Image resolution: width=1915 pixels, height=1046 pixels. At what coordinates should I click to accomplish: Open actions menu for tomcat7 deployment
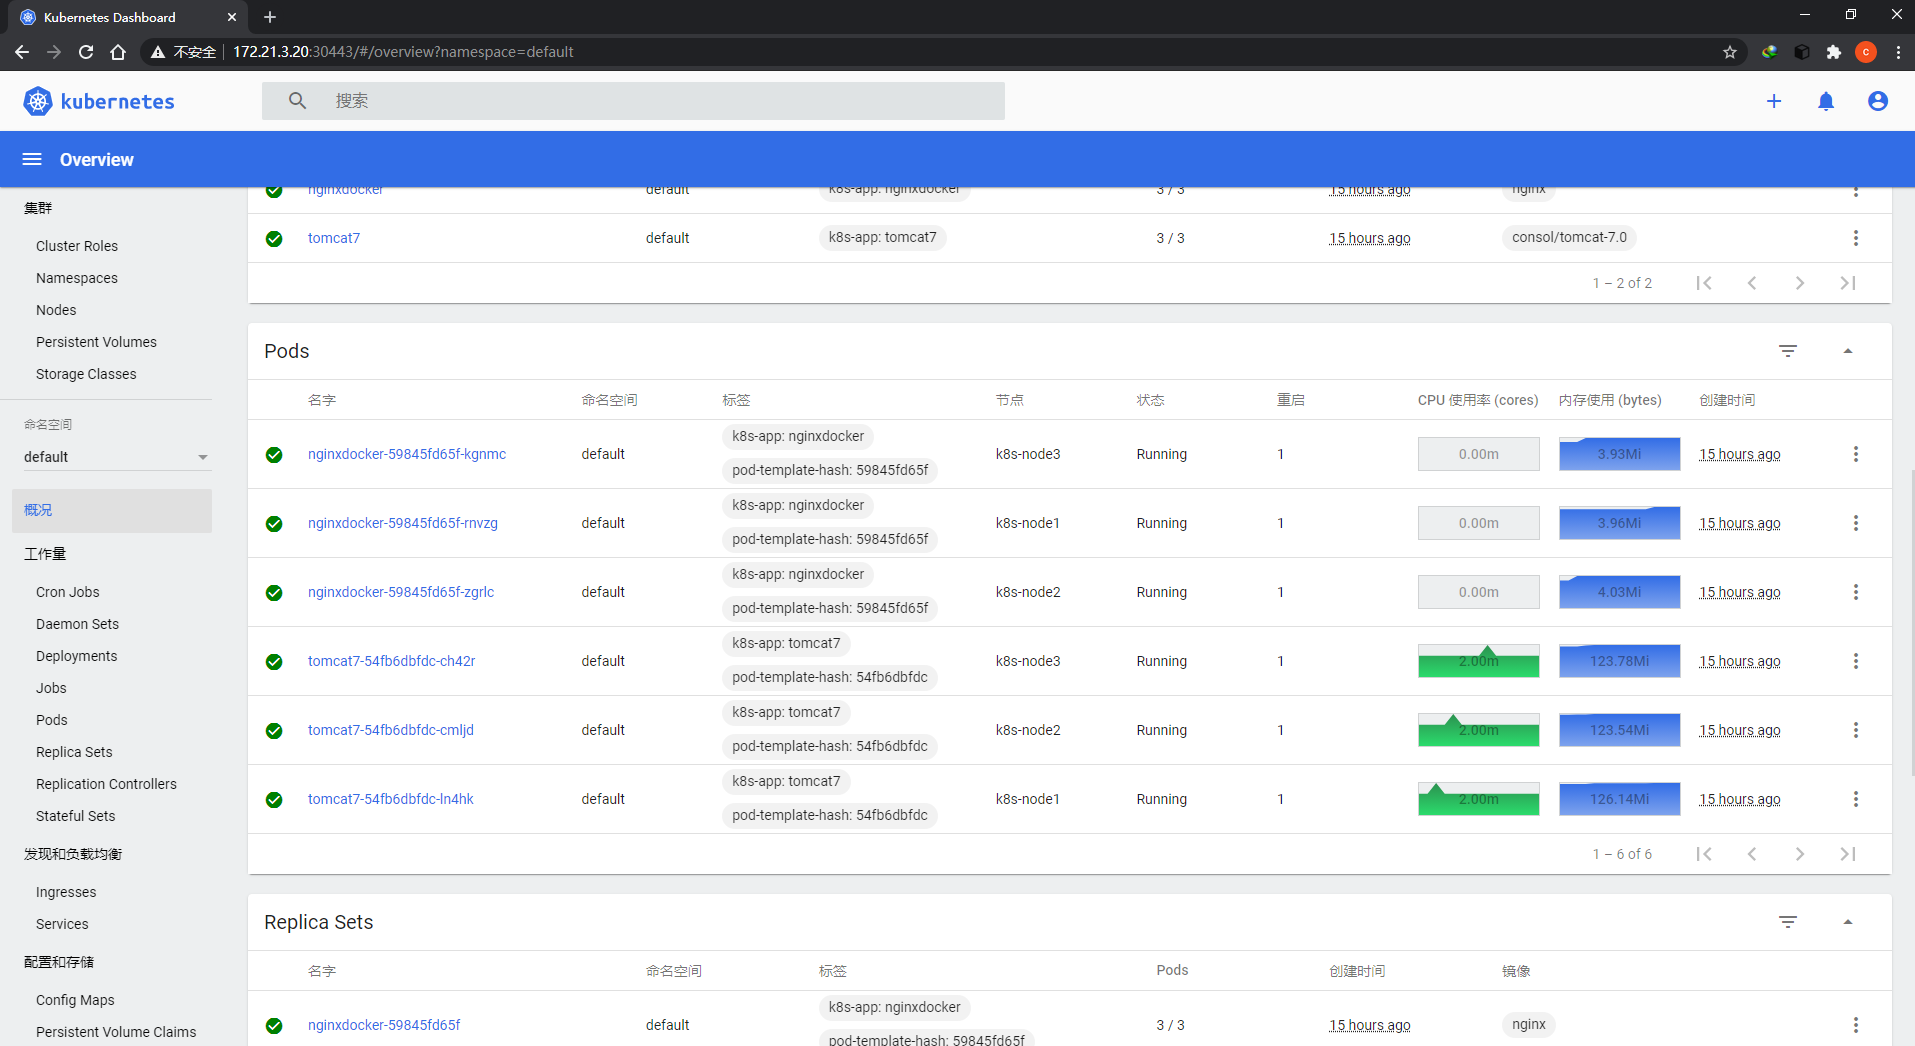click(1856, 238)
